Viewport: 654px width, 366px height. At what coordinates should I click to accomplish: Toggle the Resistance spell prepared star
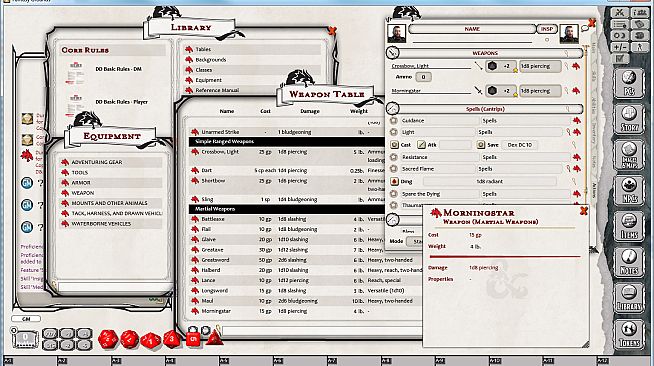393,157
